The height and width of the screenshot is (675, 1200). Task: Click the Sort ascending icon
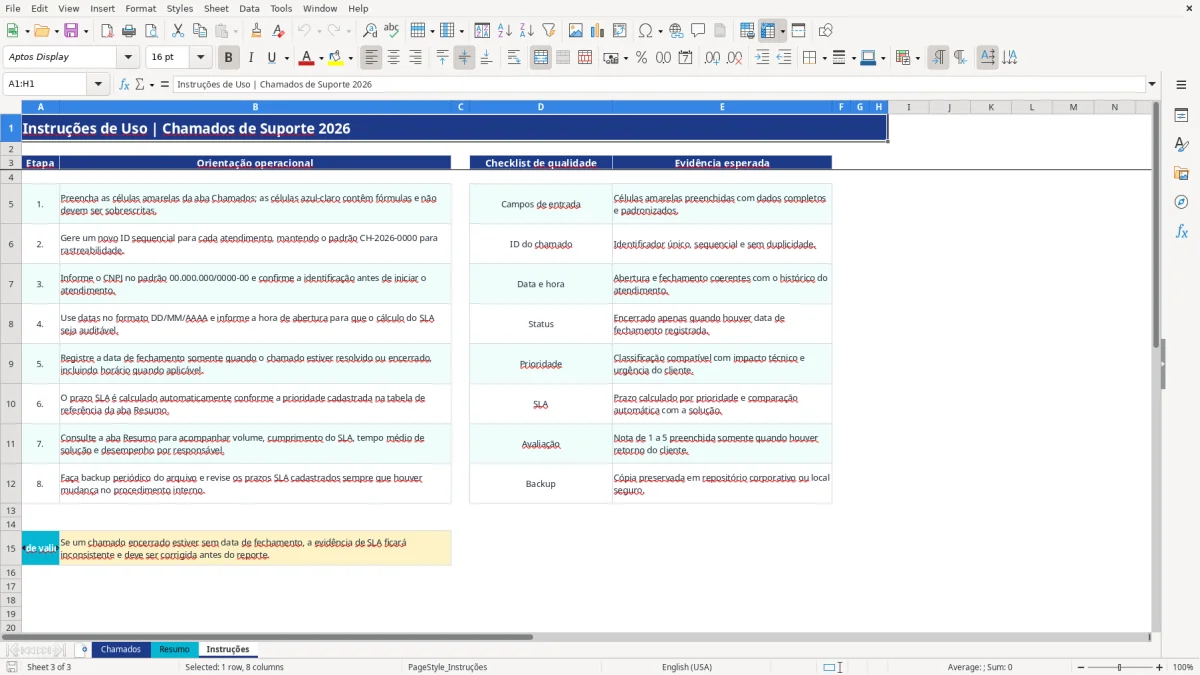(504, 31)
